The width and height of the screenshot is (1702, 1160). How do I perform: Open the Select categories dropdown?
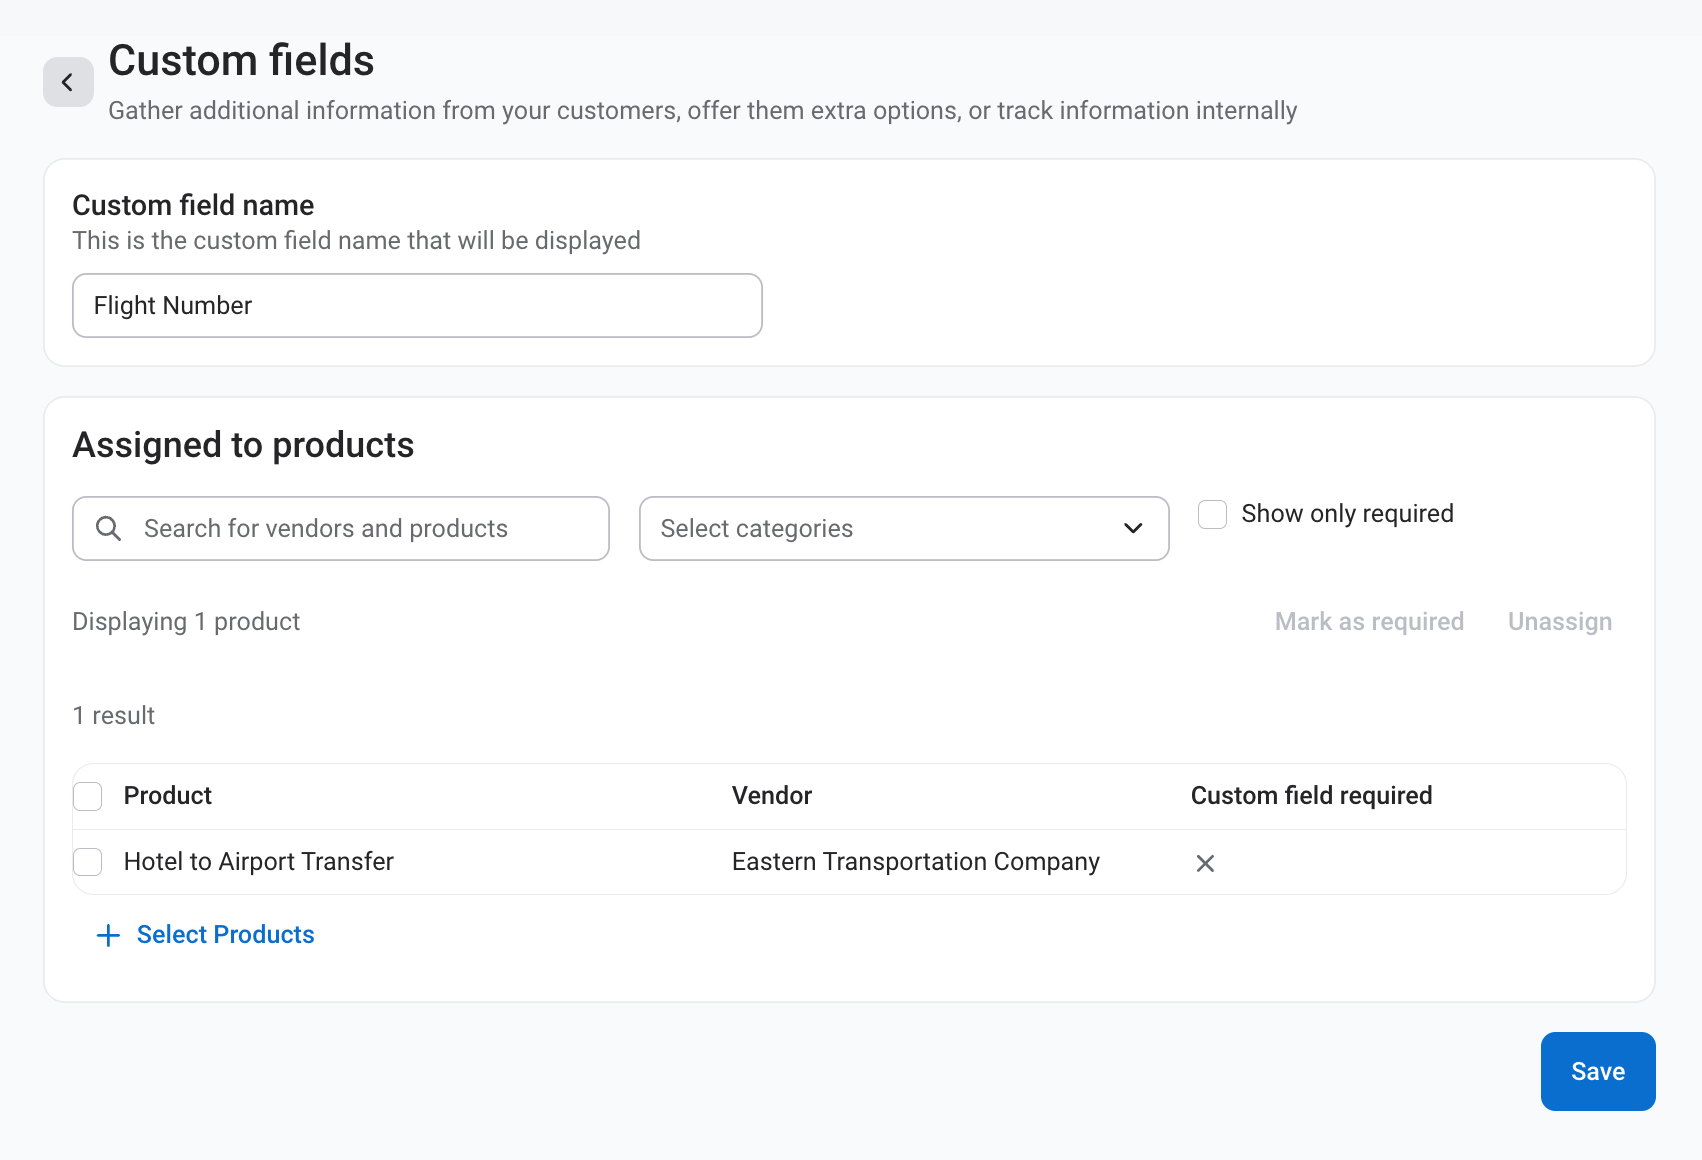click(x=904, y=528)
